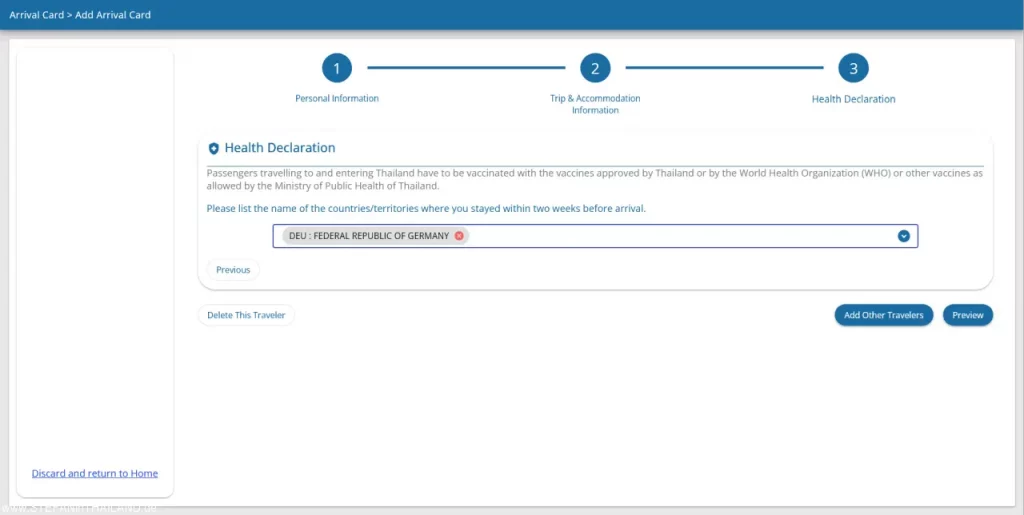Image resolution: width=1024 pixels, height=515 pixels.
Task: Expand the country list dropdown arrow
Action: click(x=903, y=236)
